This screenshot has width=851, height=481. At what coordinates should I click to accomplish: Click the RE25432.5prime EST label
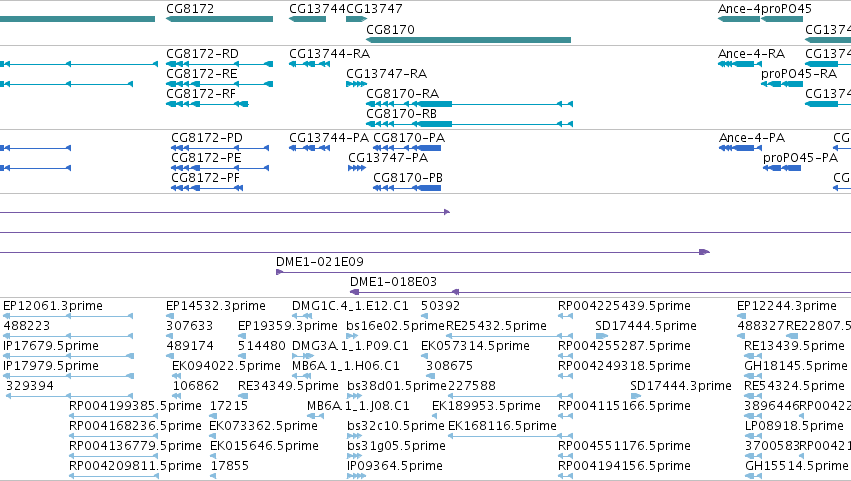coord(496,326)
